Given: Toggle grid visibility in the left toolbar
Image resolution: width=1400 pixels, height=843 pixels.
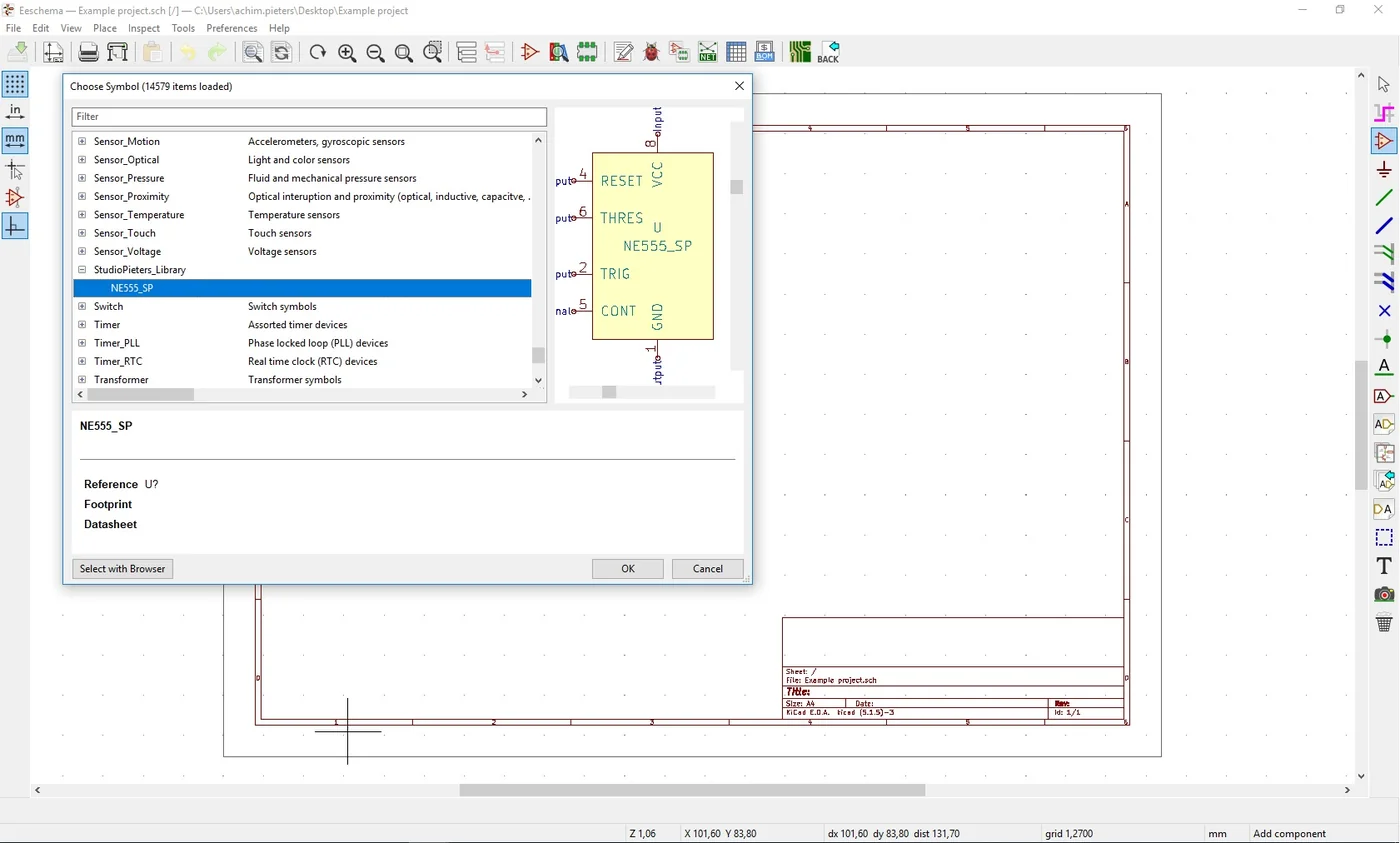Looking at the screenshot, I should (15, 83).
